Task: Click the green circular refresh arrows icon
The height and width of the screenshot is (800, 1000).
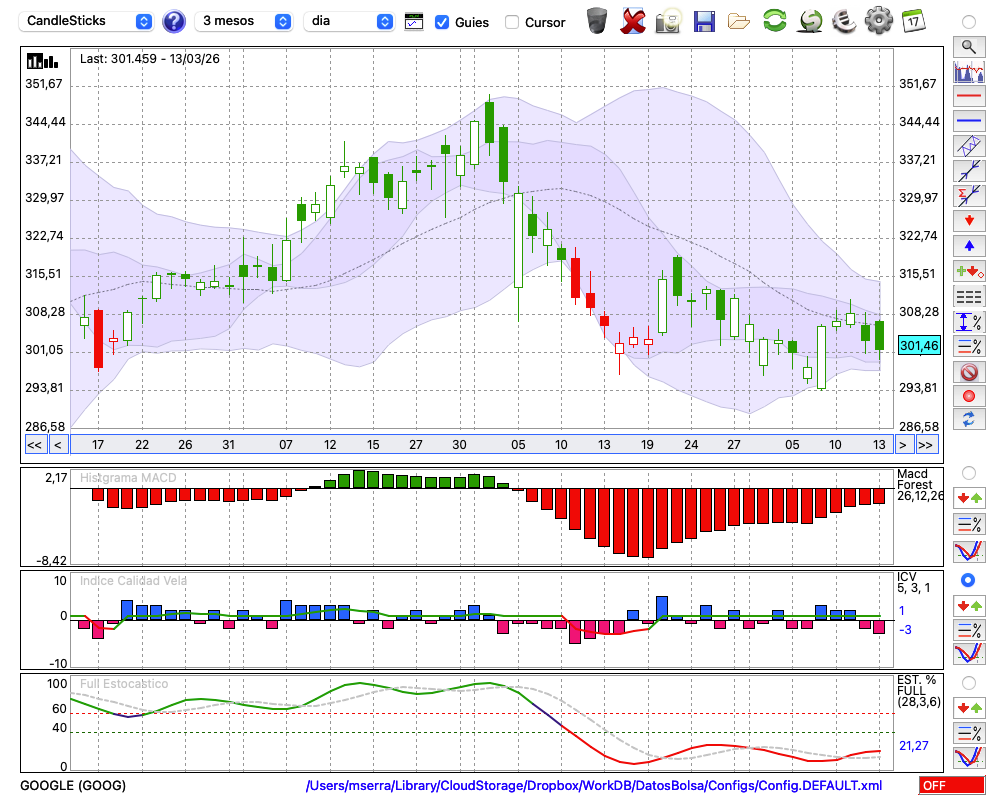Action: pyautogui.click(x=774, y=21)
